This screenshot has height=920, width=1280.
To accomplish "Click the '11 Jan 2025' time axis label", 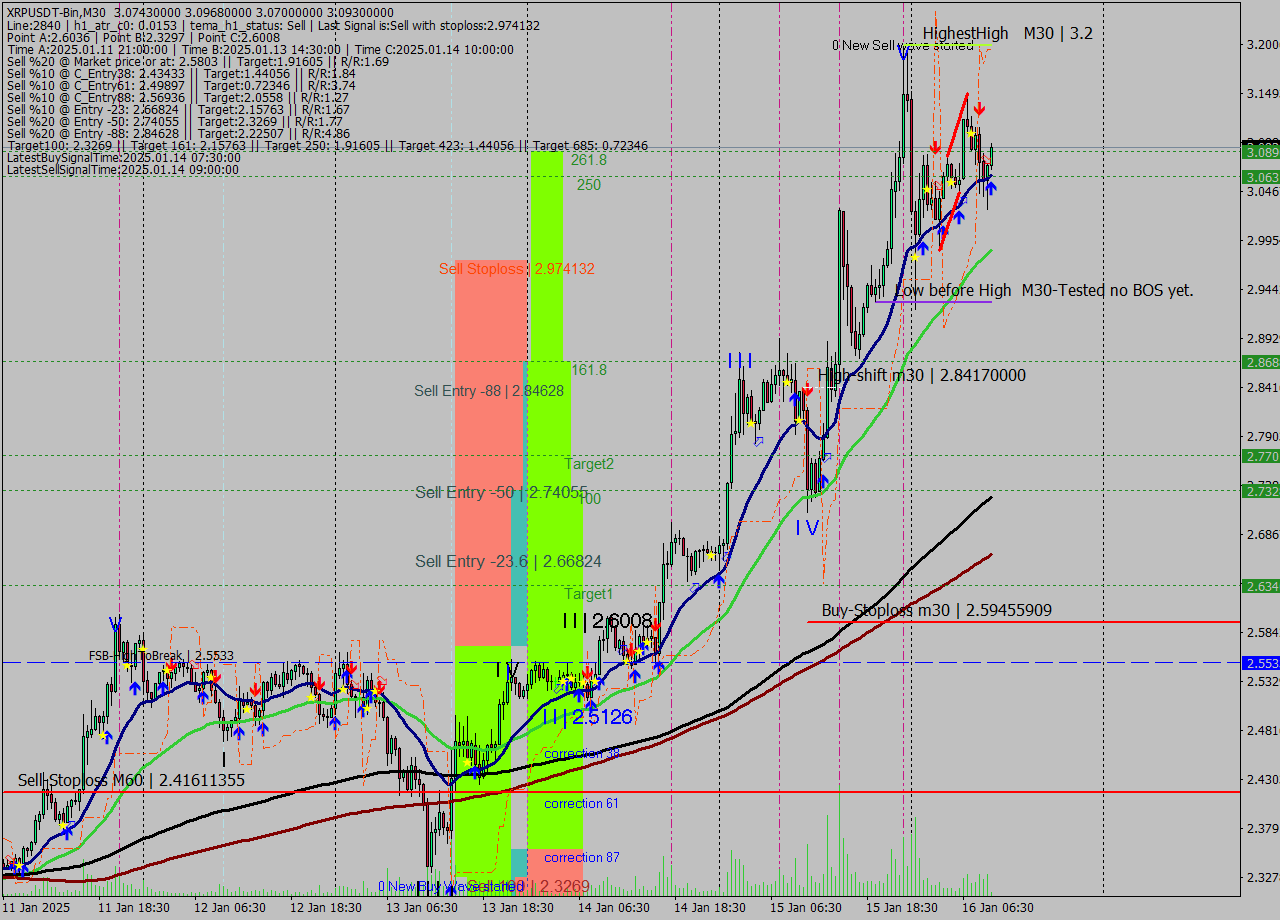I will click(37, 907).
